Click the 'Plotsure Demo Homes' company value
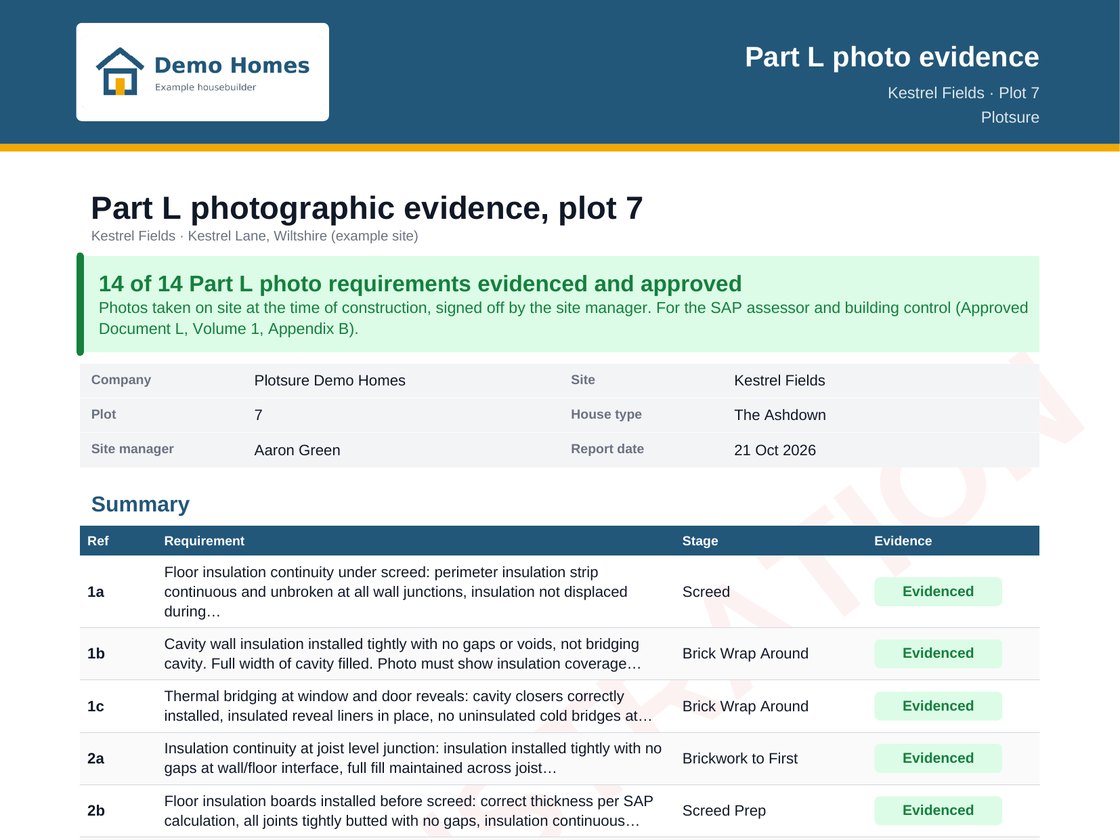Screen dimensions: 1120x840 coord(329,381)
